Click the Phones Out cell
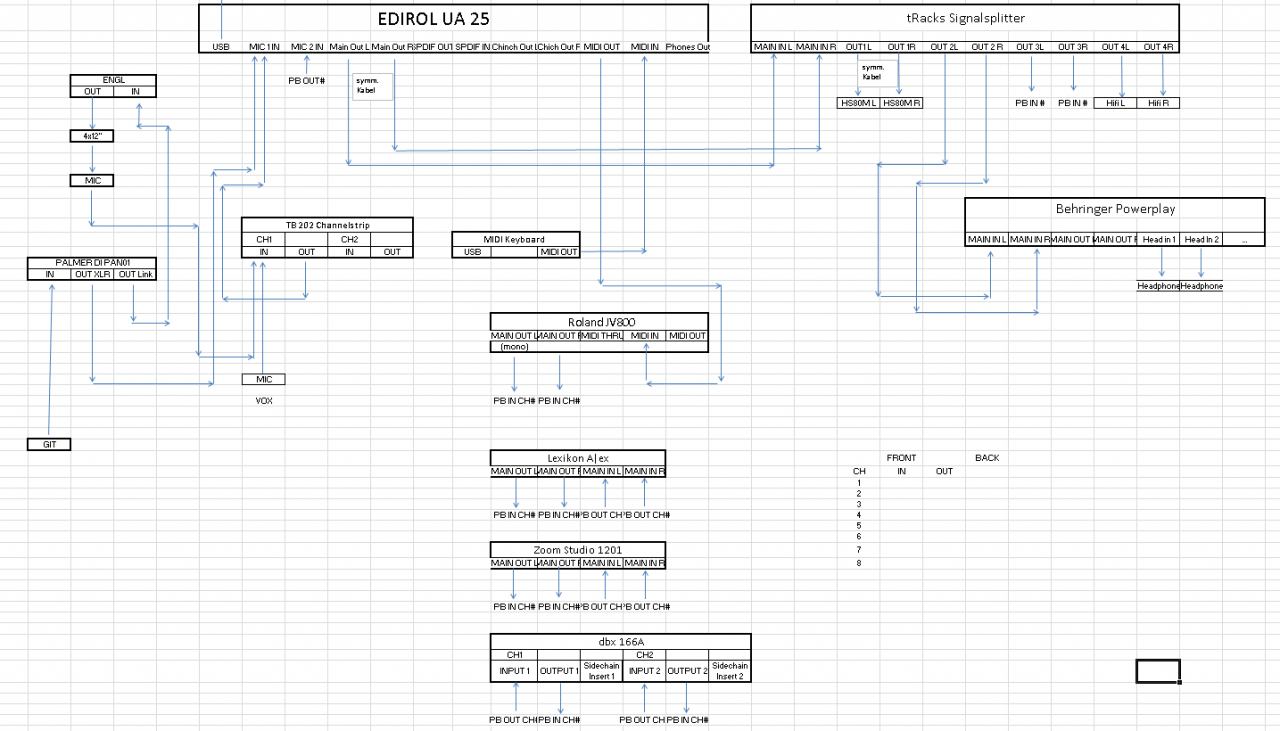Image resolution: width=1280 pixels, height=731 pixels. [687, 47]
